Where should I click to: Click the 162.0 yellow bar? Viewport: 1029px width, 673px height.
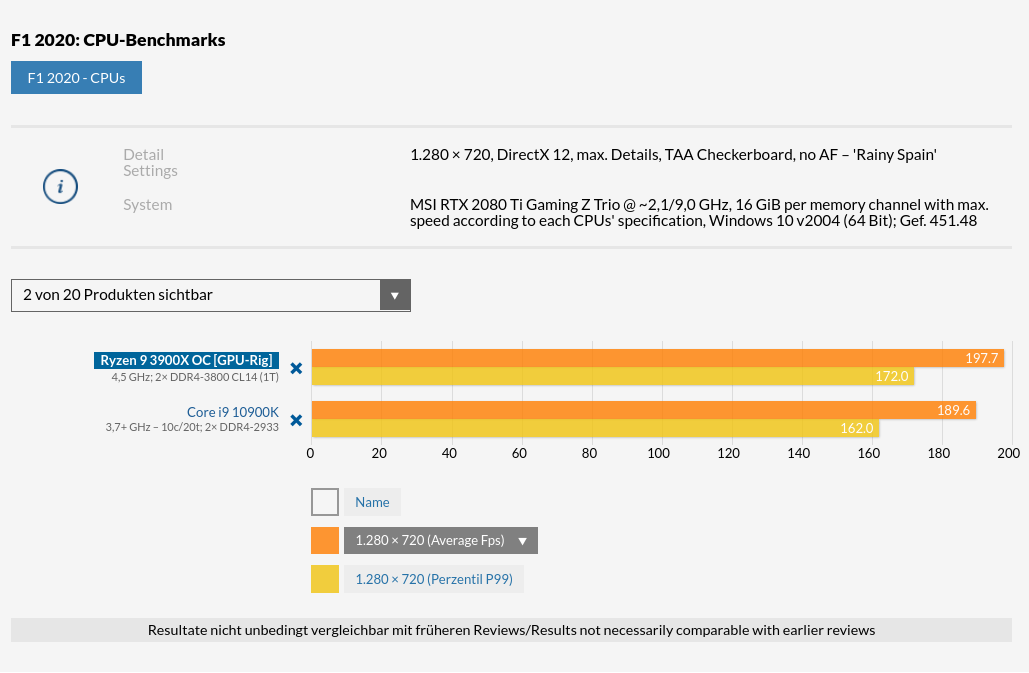(595, 428)
